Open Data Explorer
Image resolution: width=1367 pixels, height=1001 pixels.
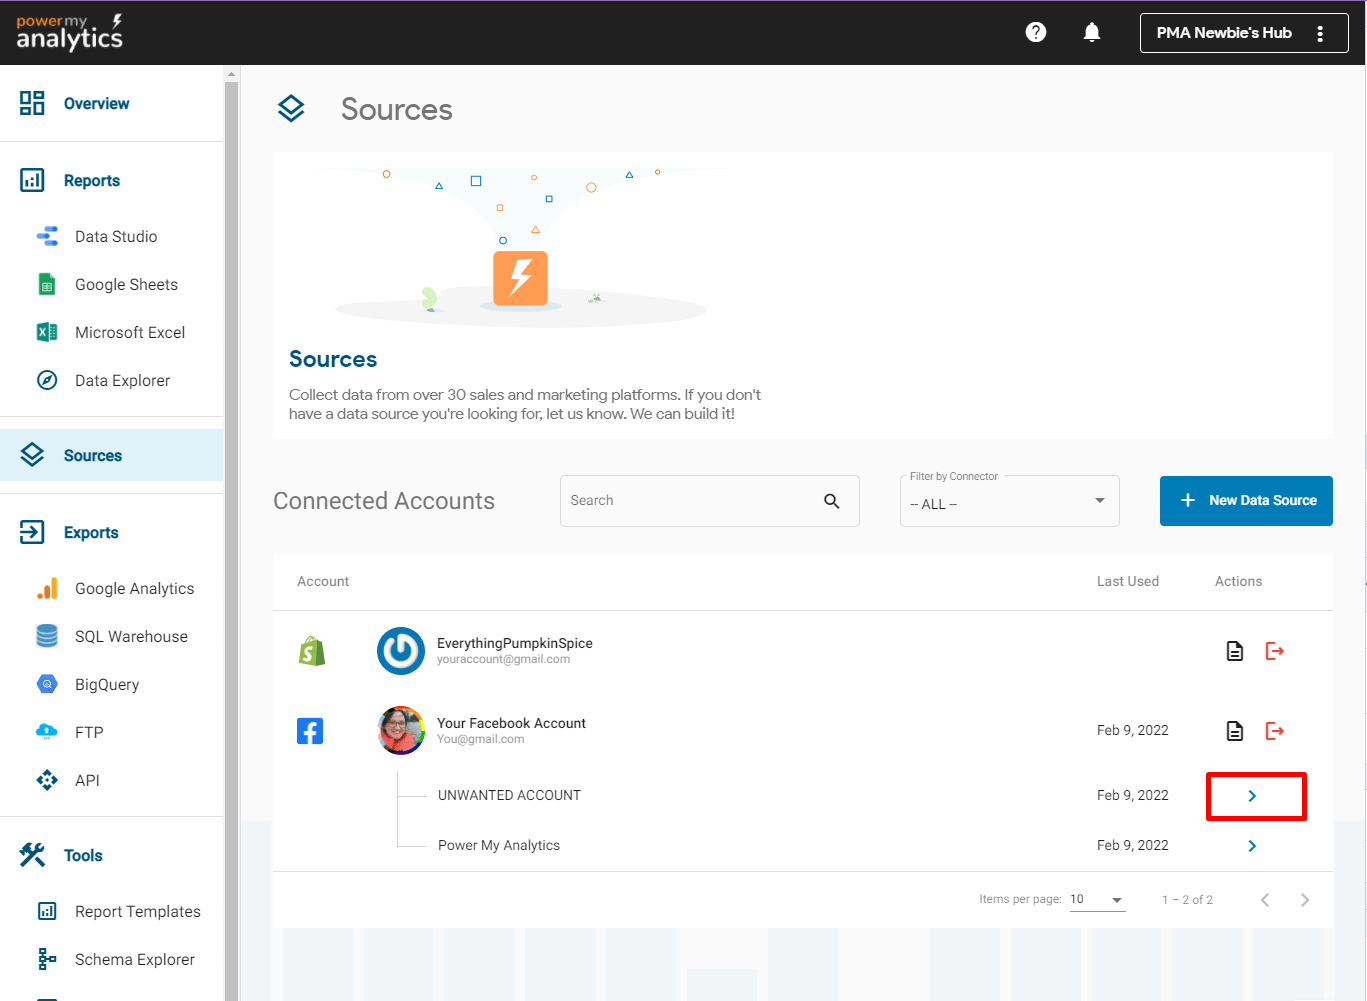tap(122, 380)
